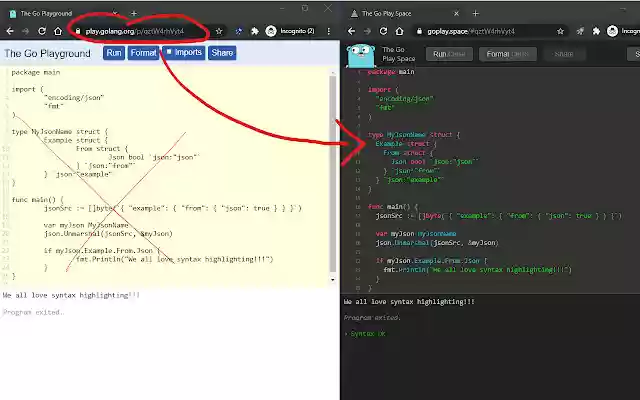
Task: Go back in the Go Playground browser window
Action: coord(10,31)
